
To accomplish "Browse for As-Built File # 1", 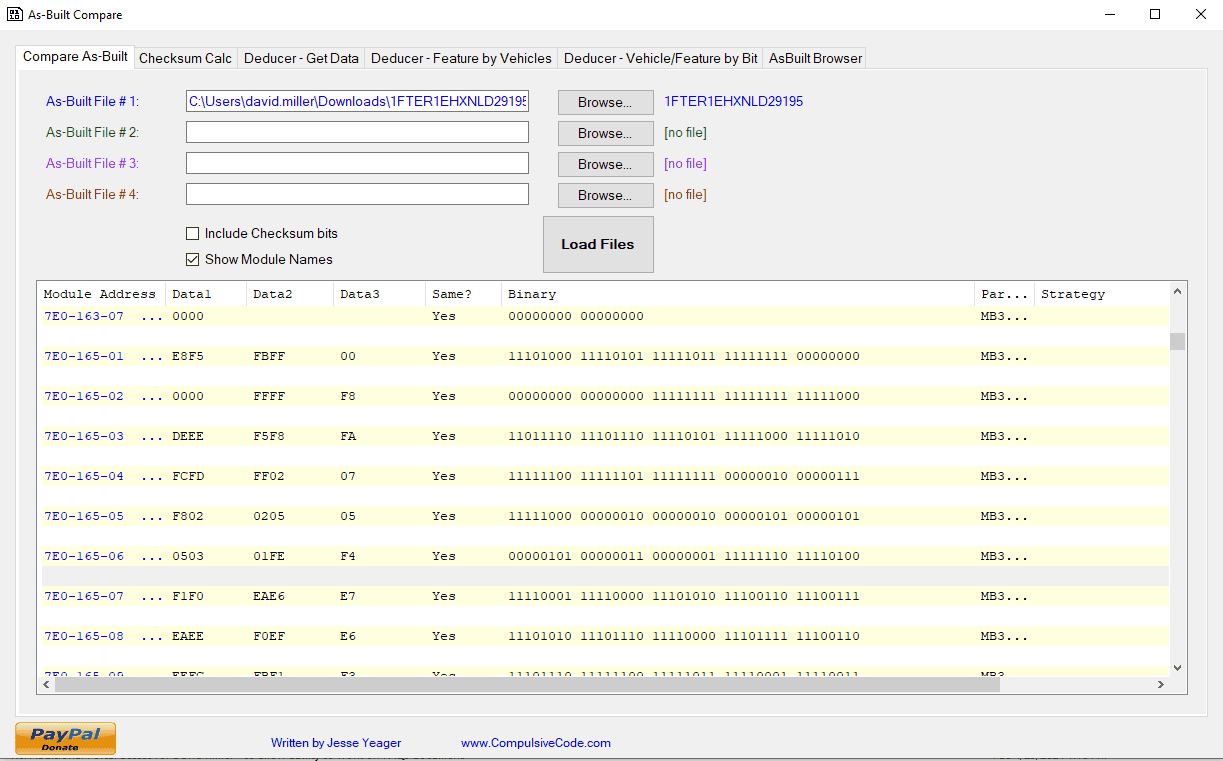I will click(605, 103).
